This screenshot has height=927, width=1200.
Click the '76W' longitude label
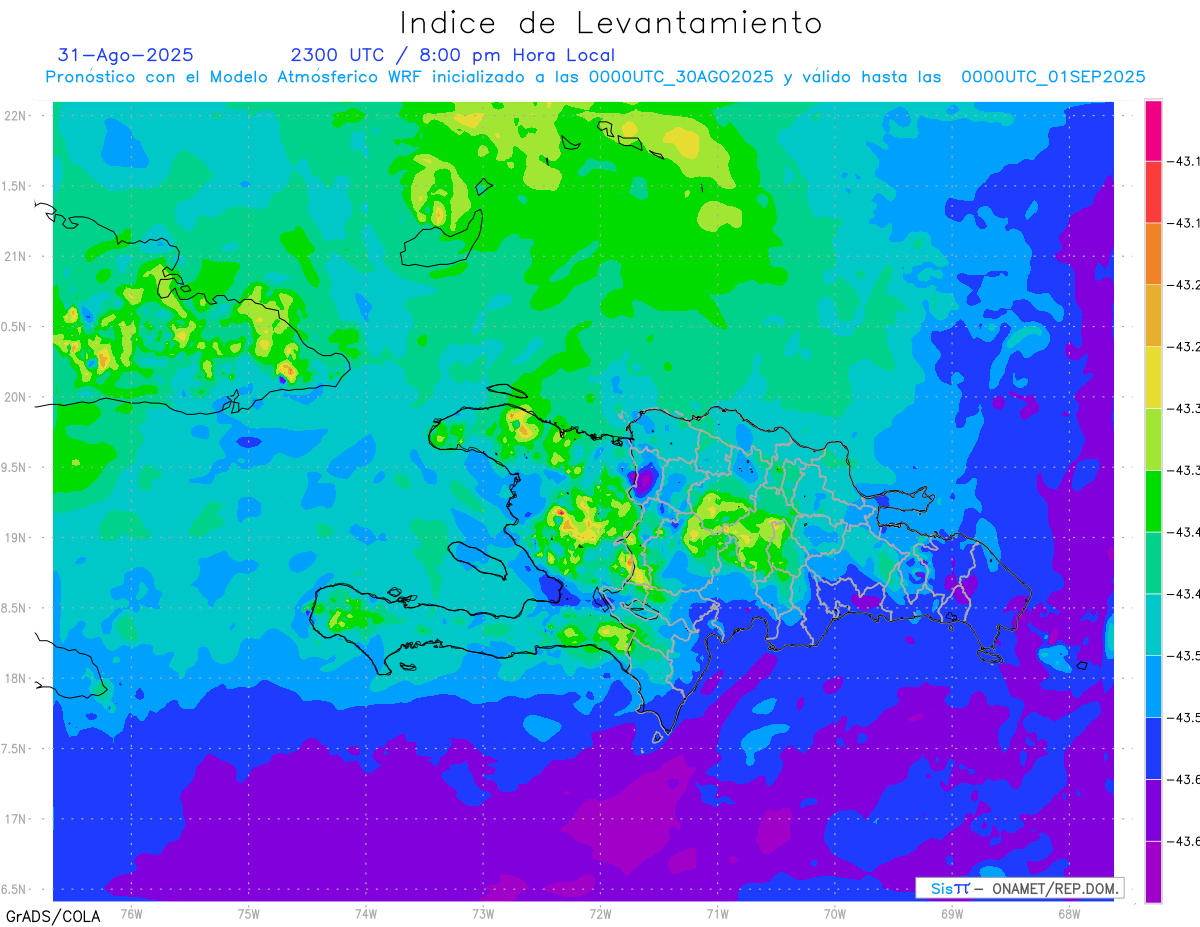tap(131, 913)
